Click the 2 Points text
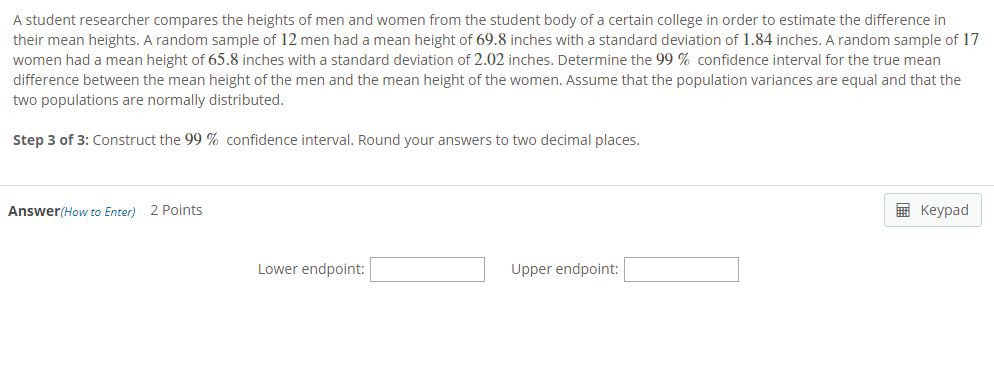The height and width of the screenshot is (377, 994). 176,210
